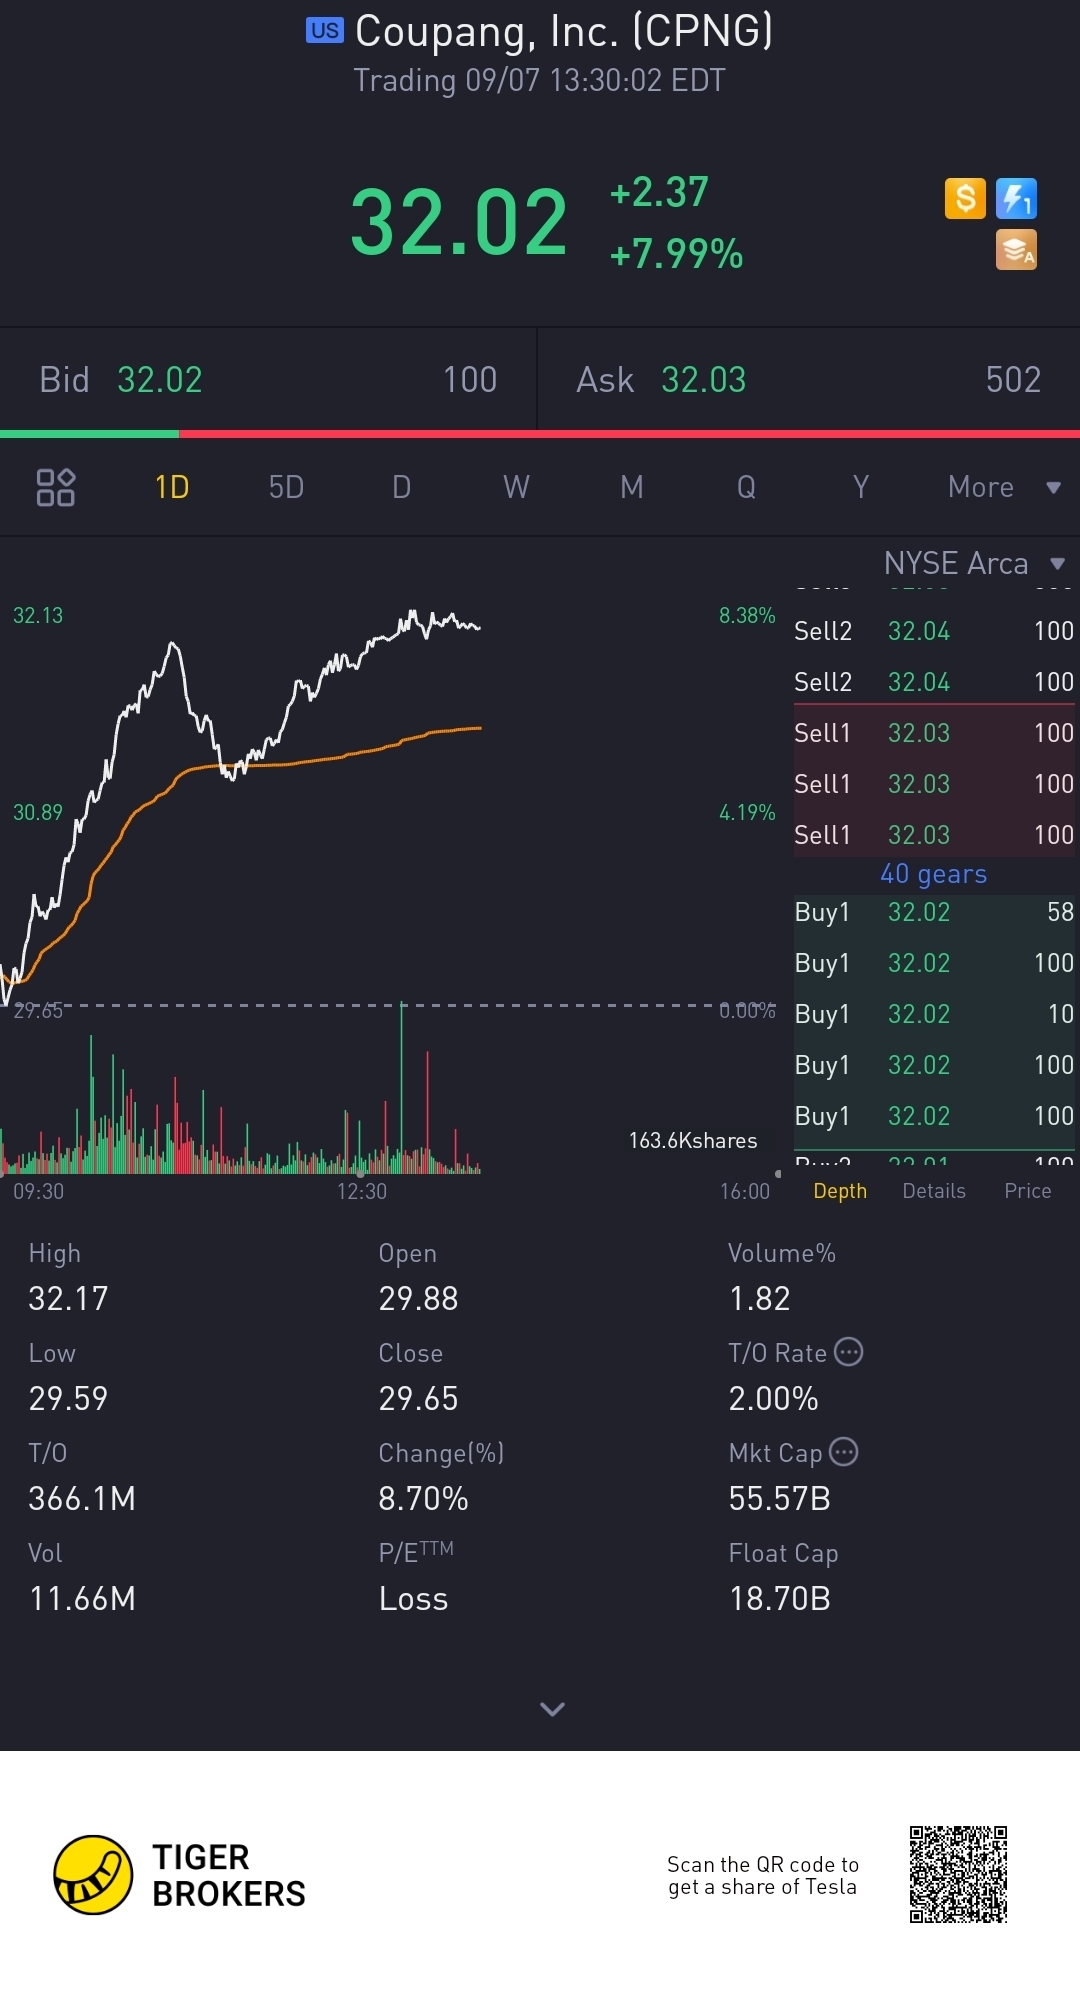Tap the Open value 29.88
1080x2000 pixels.
tap(418, 1299)
